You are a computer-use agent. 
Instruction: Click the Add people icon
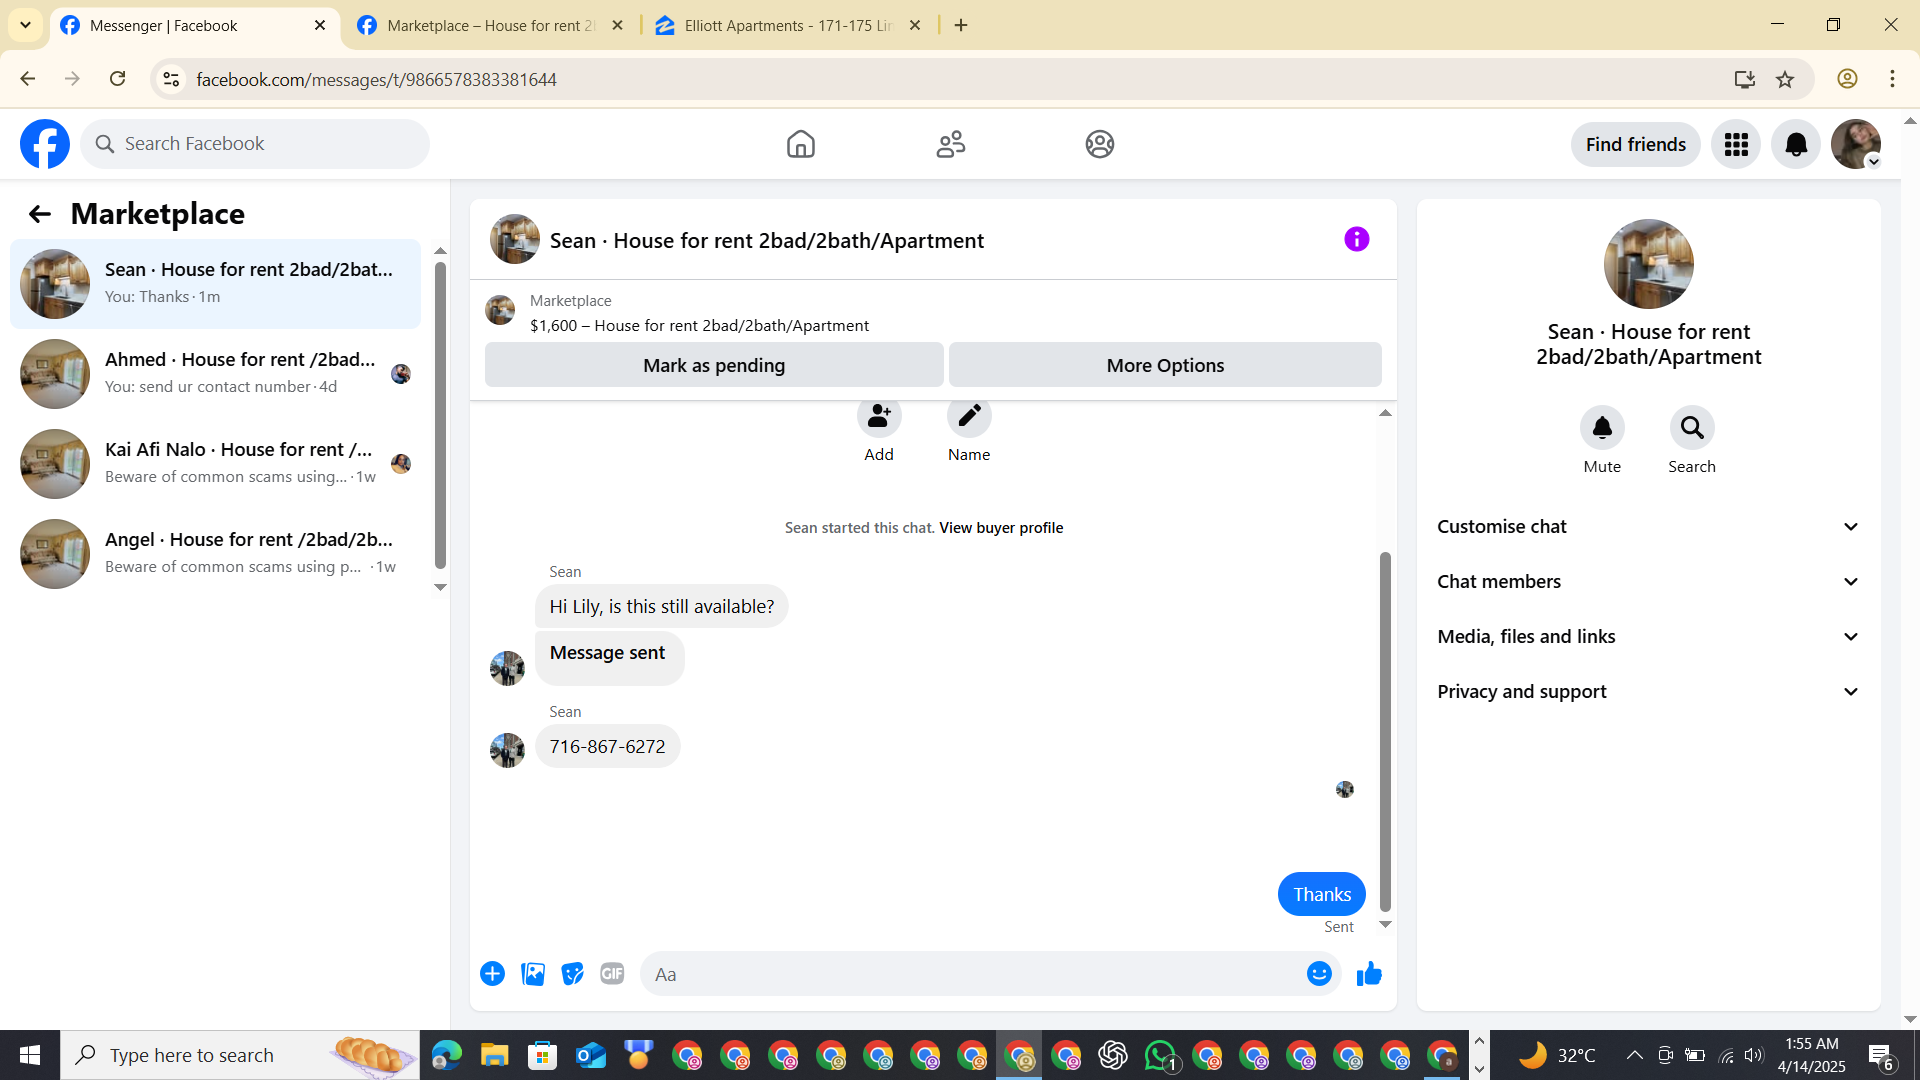tap(879, 417)
